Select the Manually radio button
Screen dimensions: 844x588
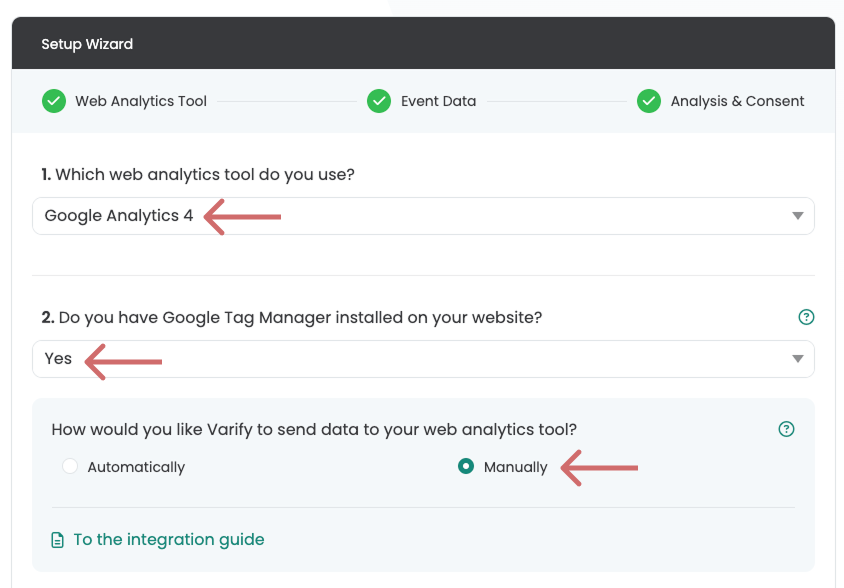click(x=466, y=466)
